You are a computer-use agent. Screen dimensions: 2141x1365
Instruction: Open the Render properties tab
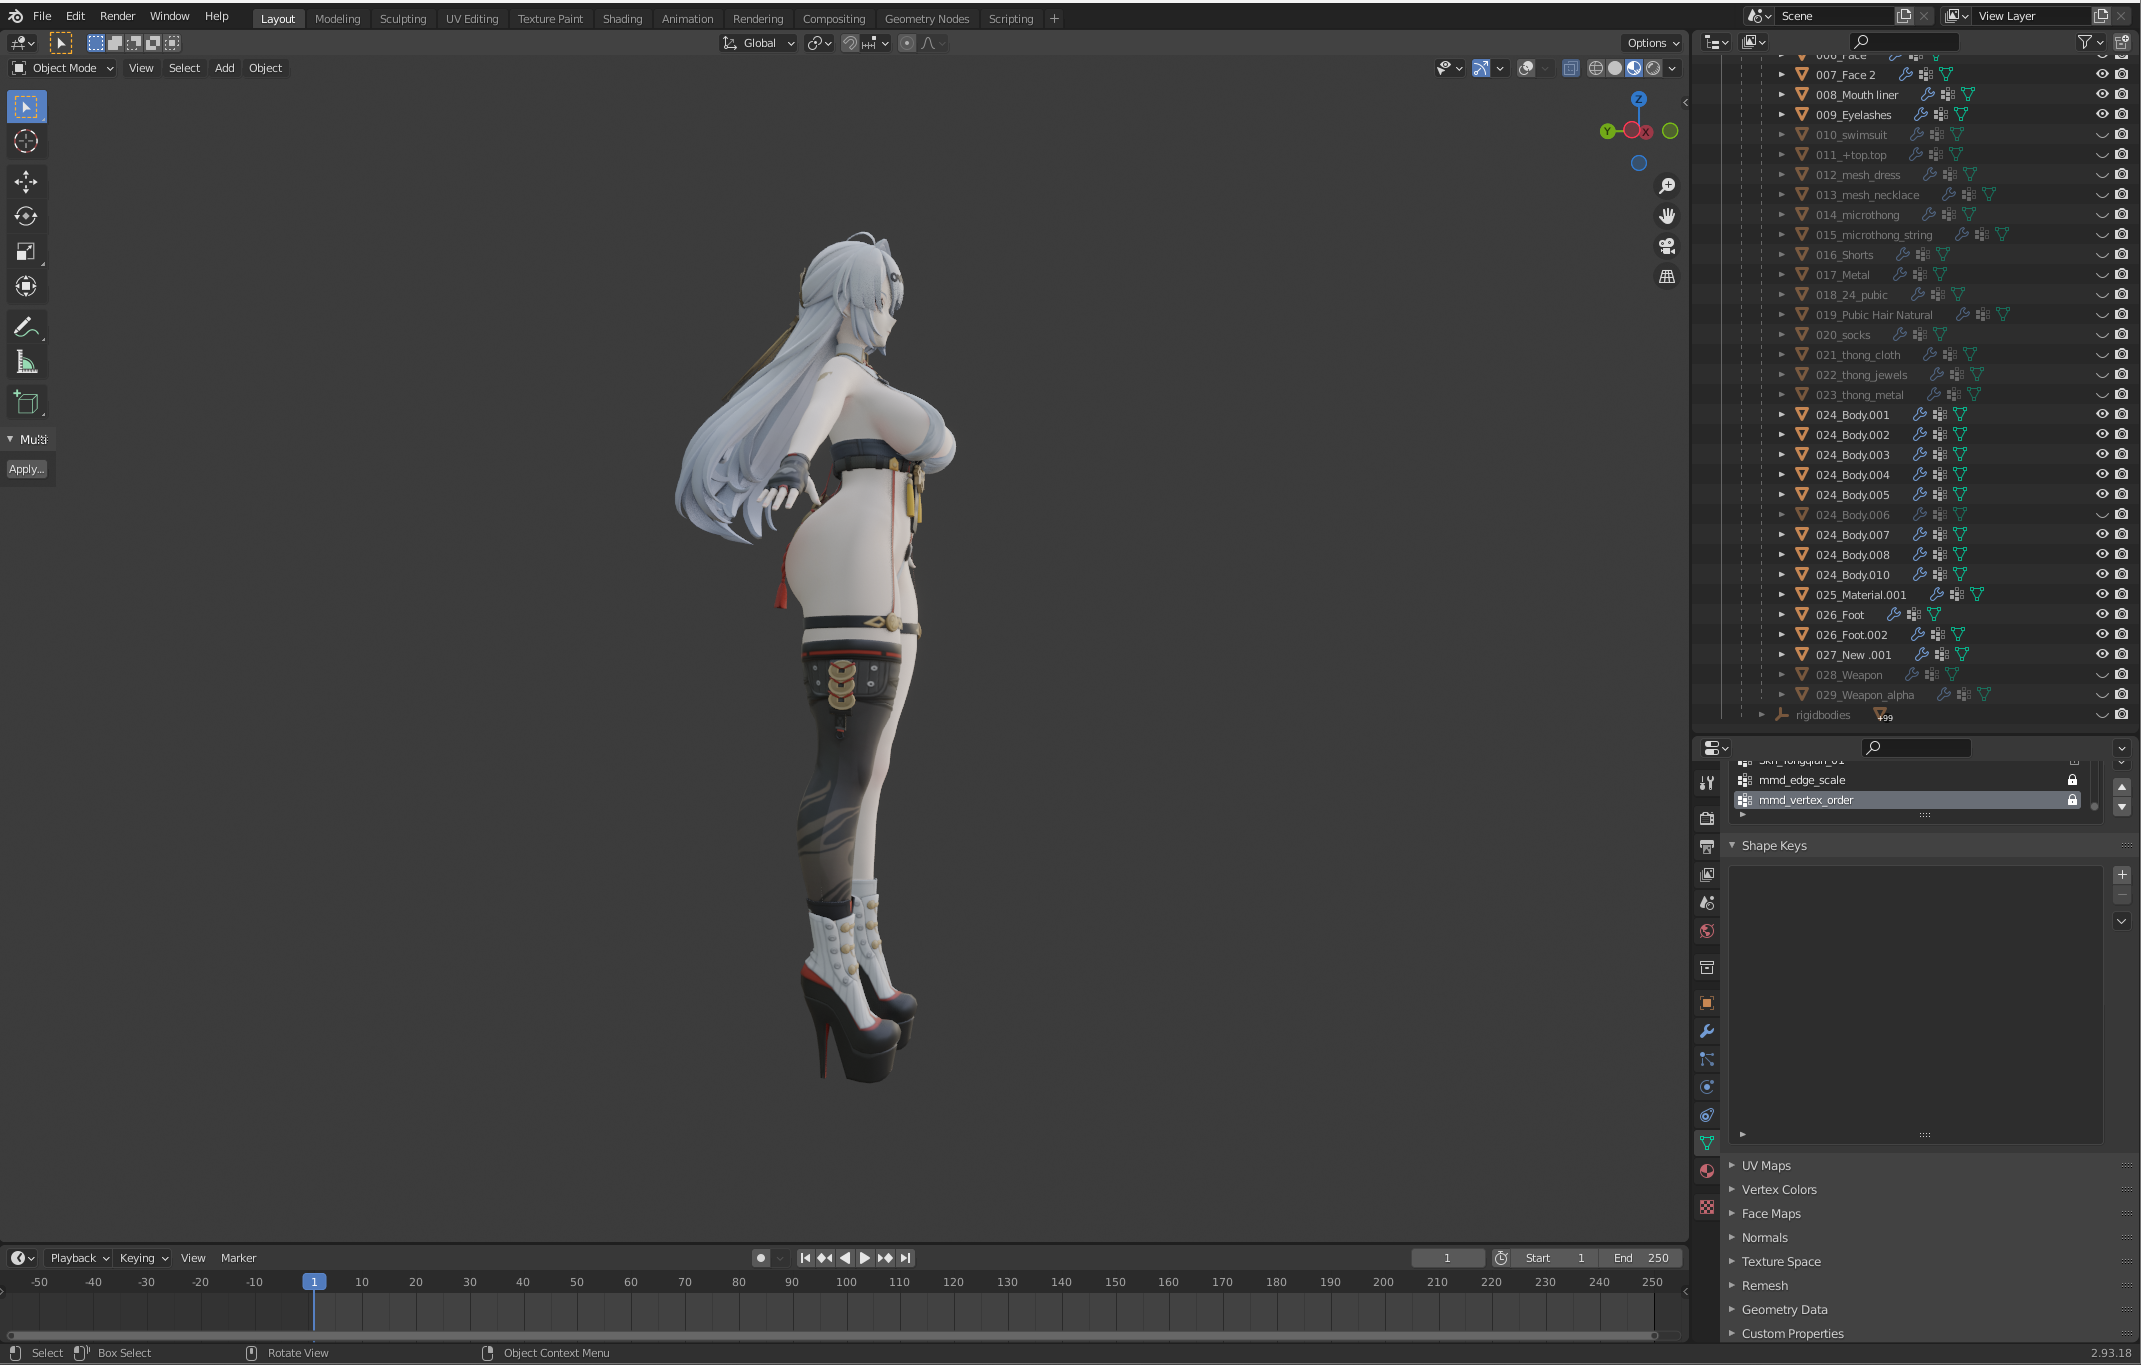tap(1707, 819)
